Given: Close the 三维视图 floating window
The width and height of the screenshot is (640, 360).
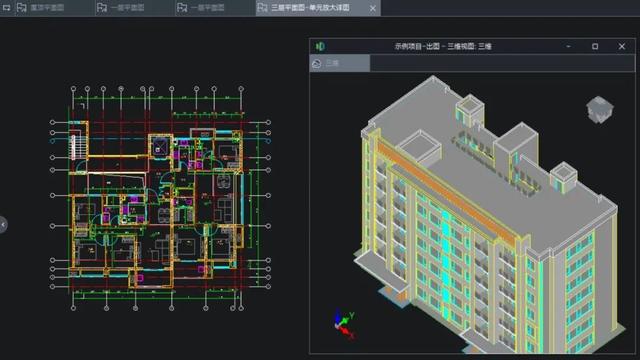Looking at the screenshot, I should pos(622,46).
